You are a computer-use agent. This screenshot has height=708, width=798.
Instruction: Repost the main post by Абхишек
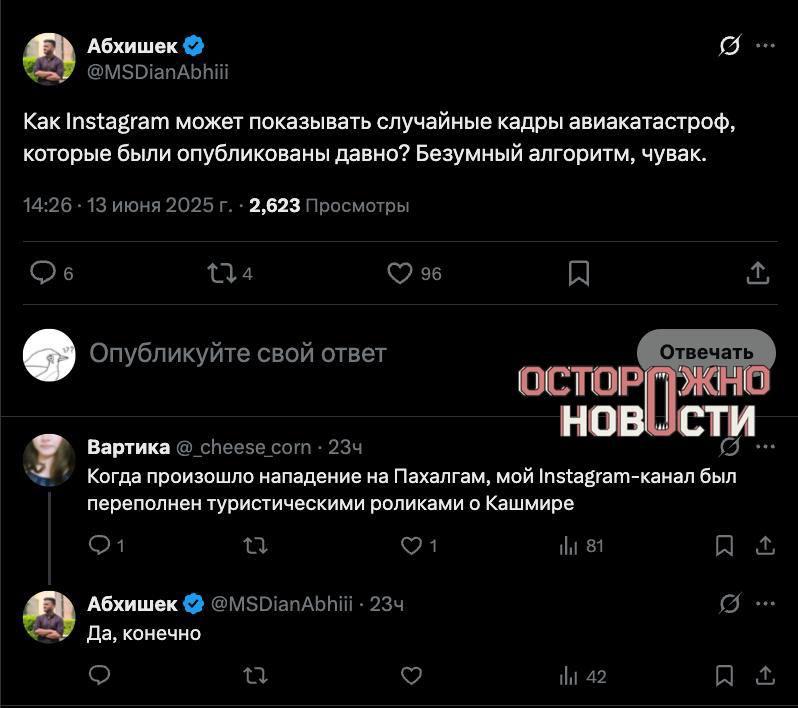pos(215,273)
